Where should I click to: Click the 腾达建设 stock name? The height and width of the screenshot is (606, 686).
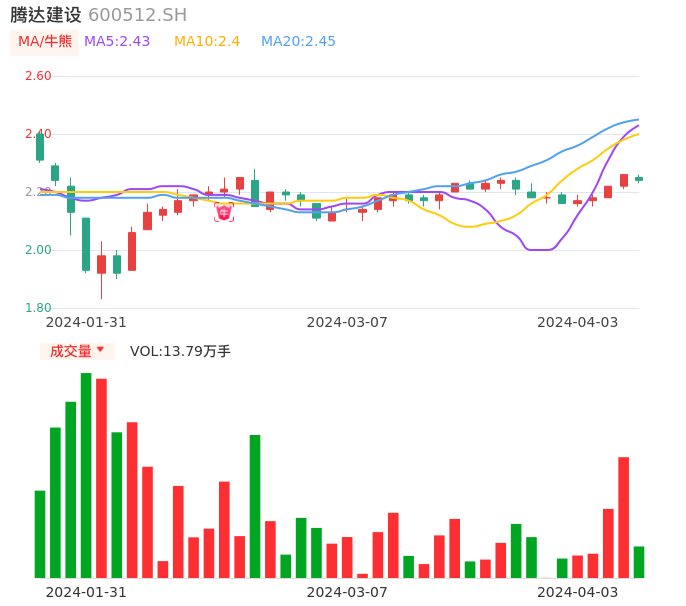[x=46, y=15]
